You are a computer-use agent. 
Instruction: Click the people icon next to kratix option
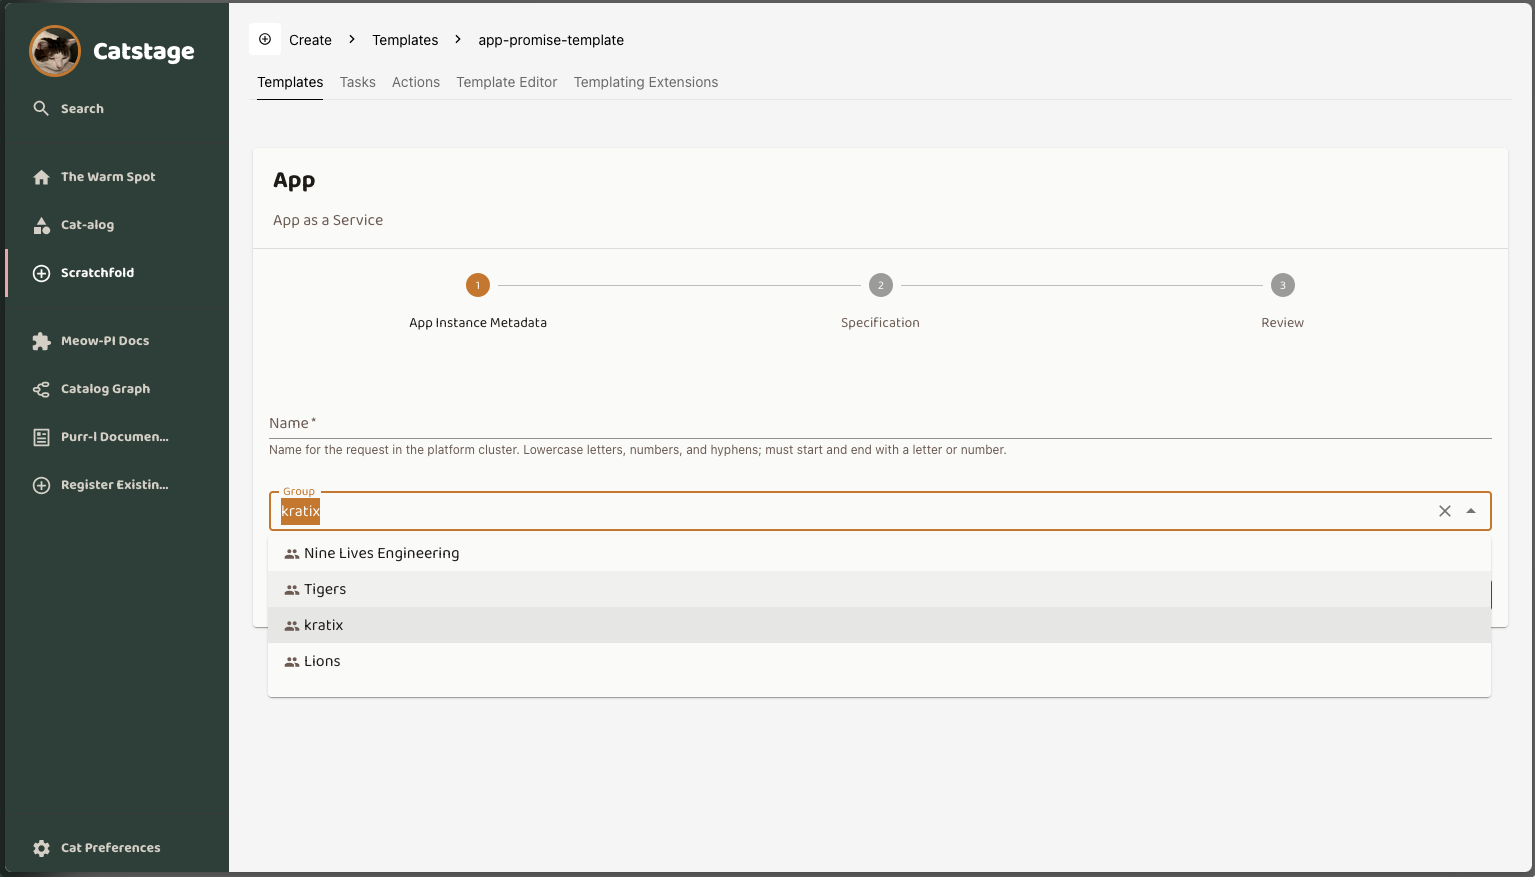(x=292, y=626)
